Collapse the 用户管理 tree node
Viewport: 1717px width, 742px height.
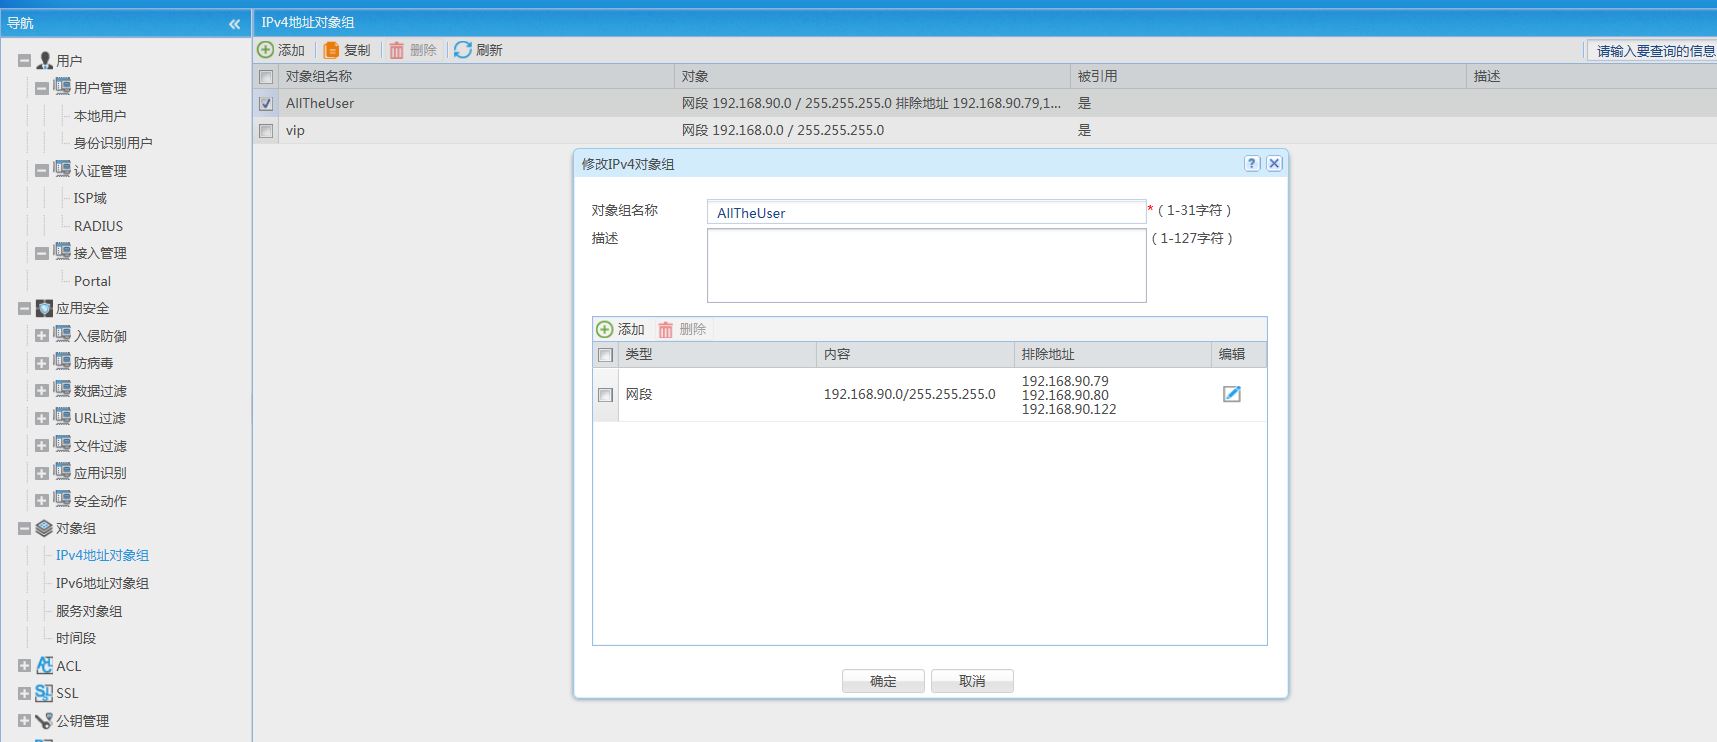point(42,88)
